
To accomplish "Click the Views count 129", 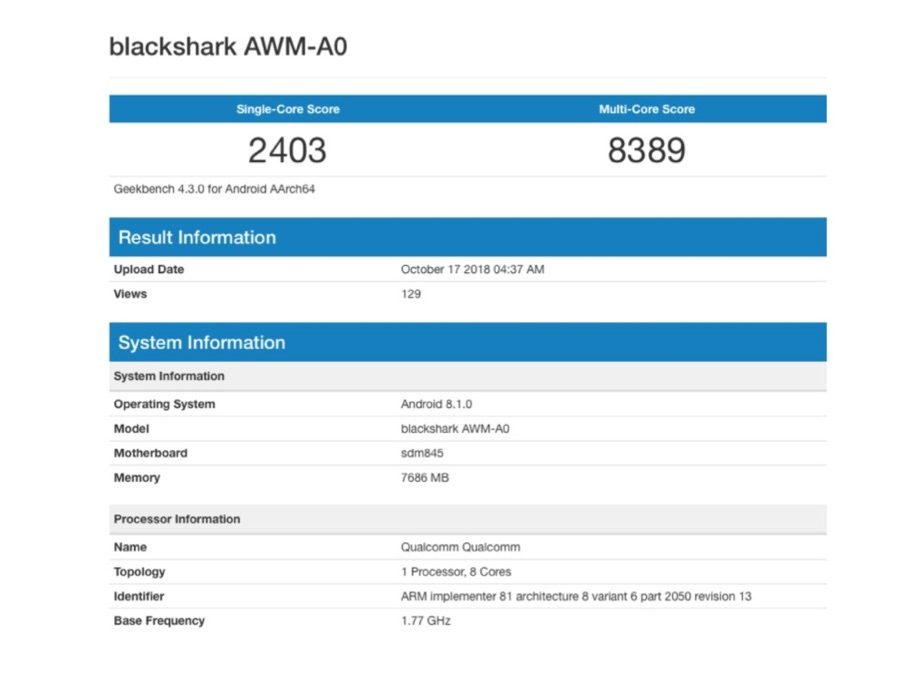I will (x=411, y=294).
